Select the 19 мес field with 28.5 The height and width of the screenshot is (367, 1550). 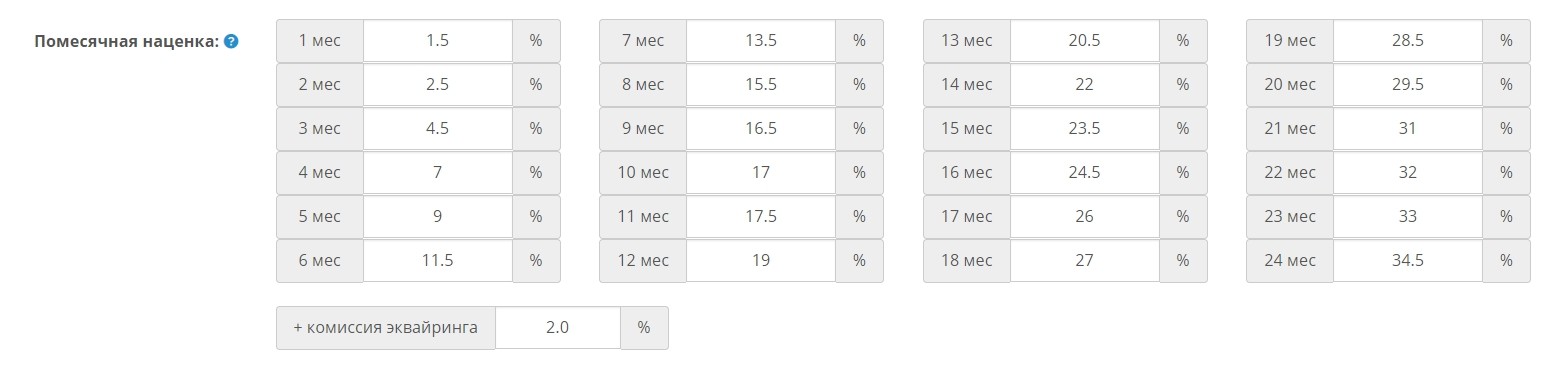pyautogui.click(x=1408, y=41)
